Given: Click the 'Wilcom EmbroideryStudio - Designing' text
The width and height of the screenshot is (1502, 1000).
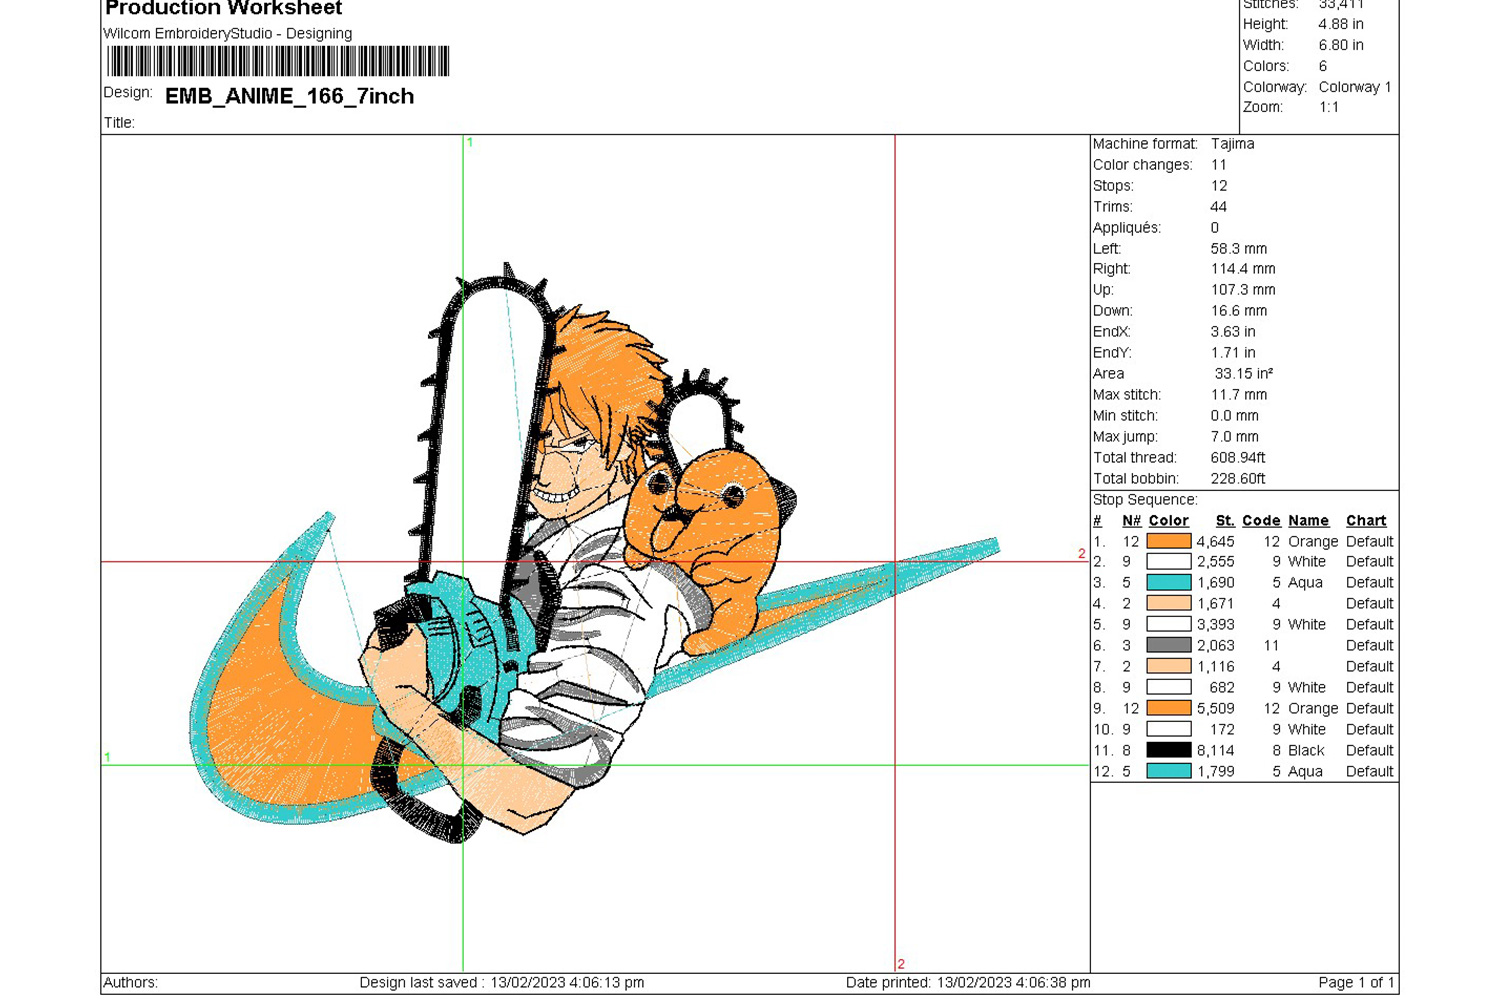Looking at the screenshot, I should click(228, 33).
